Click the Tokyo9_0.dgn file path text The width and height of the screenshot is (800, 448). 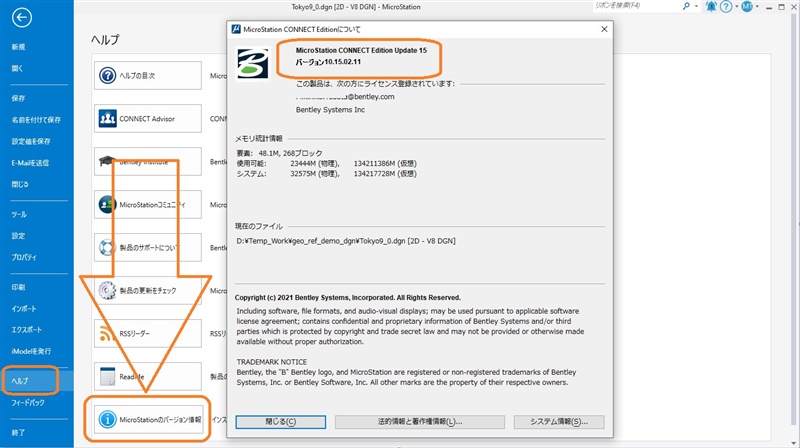[346, 241]
